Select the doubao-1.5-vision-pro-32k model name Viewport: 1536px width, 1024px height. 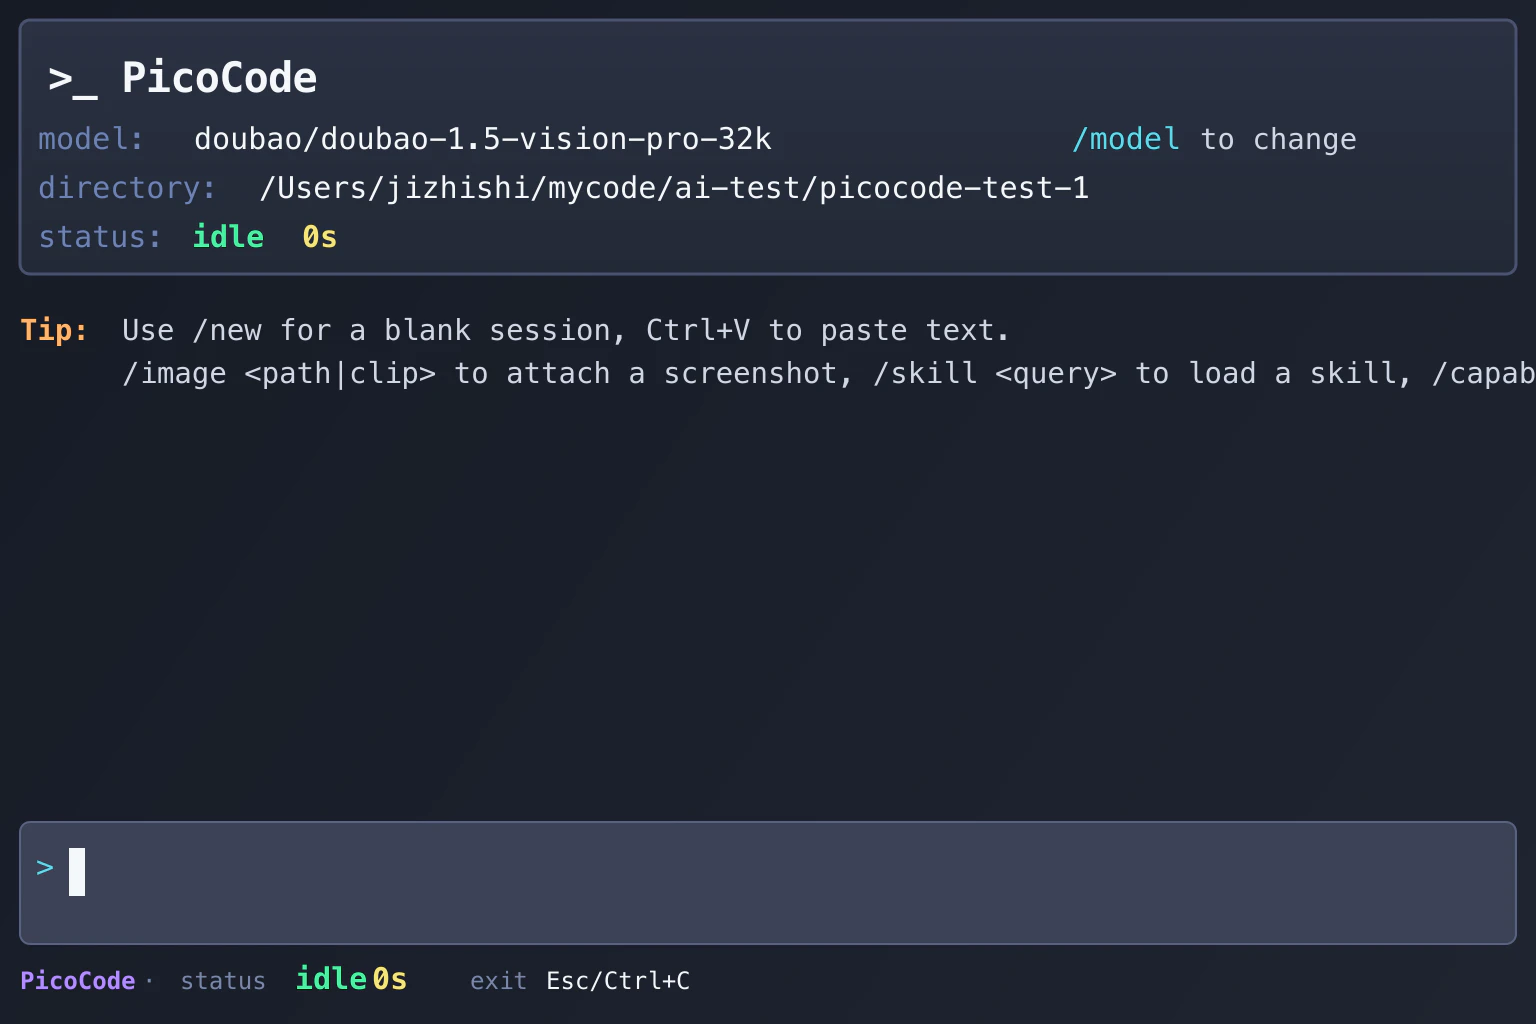coord(483,139)
